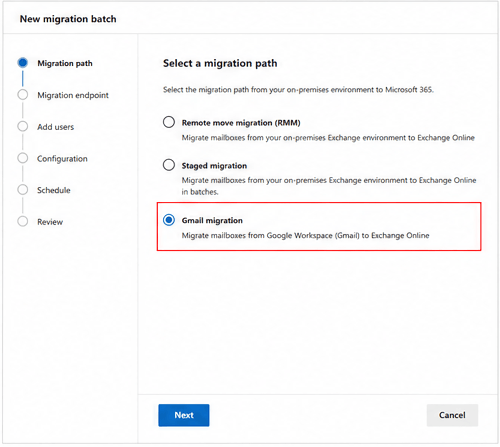Click the on-premises to Microsoft 365 instruction text

[298, 90]
